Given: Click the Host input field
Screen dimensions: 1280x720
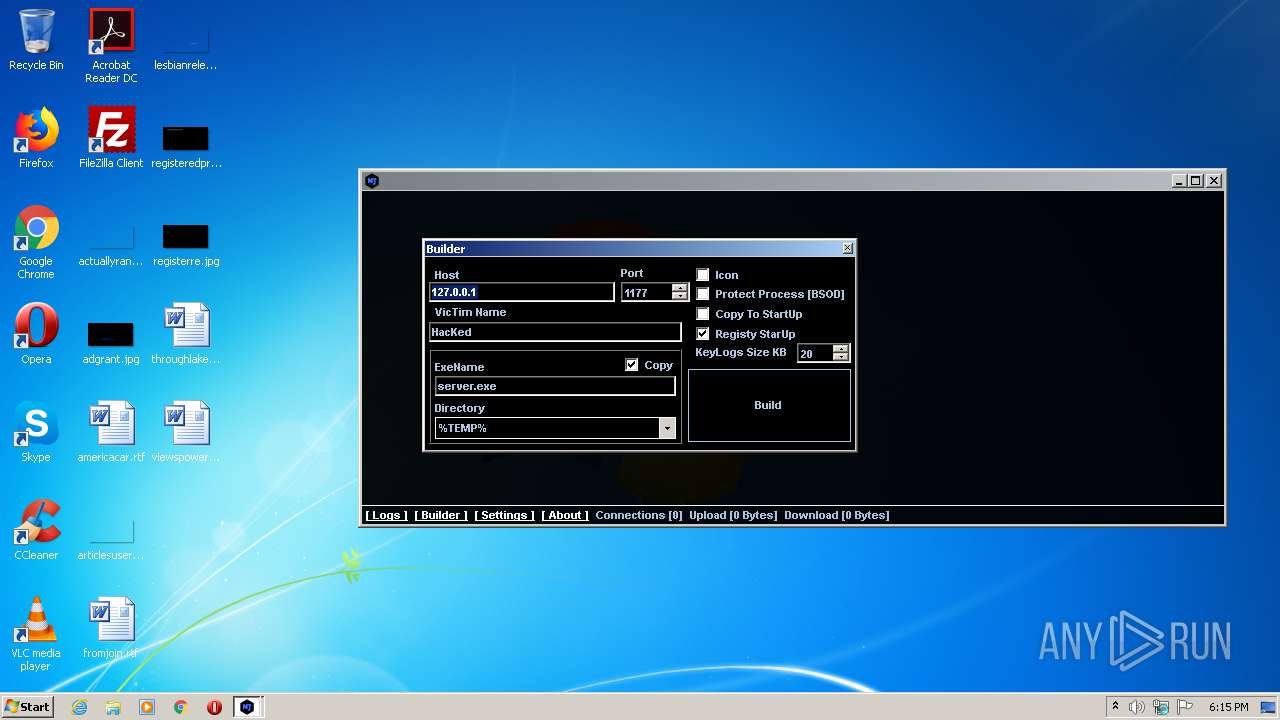Looking at the screenshot, I should (522, 292).
